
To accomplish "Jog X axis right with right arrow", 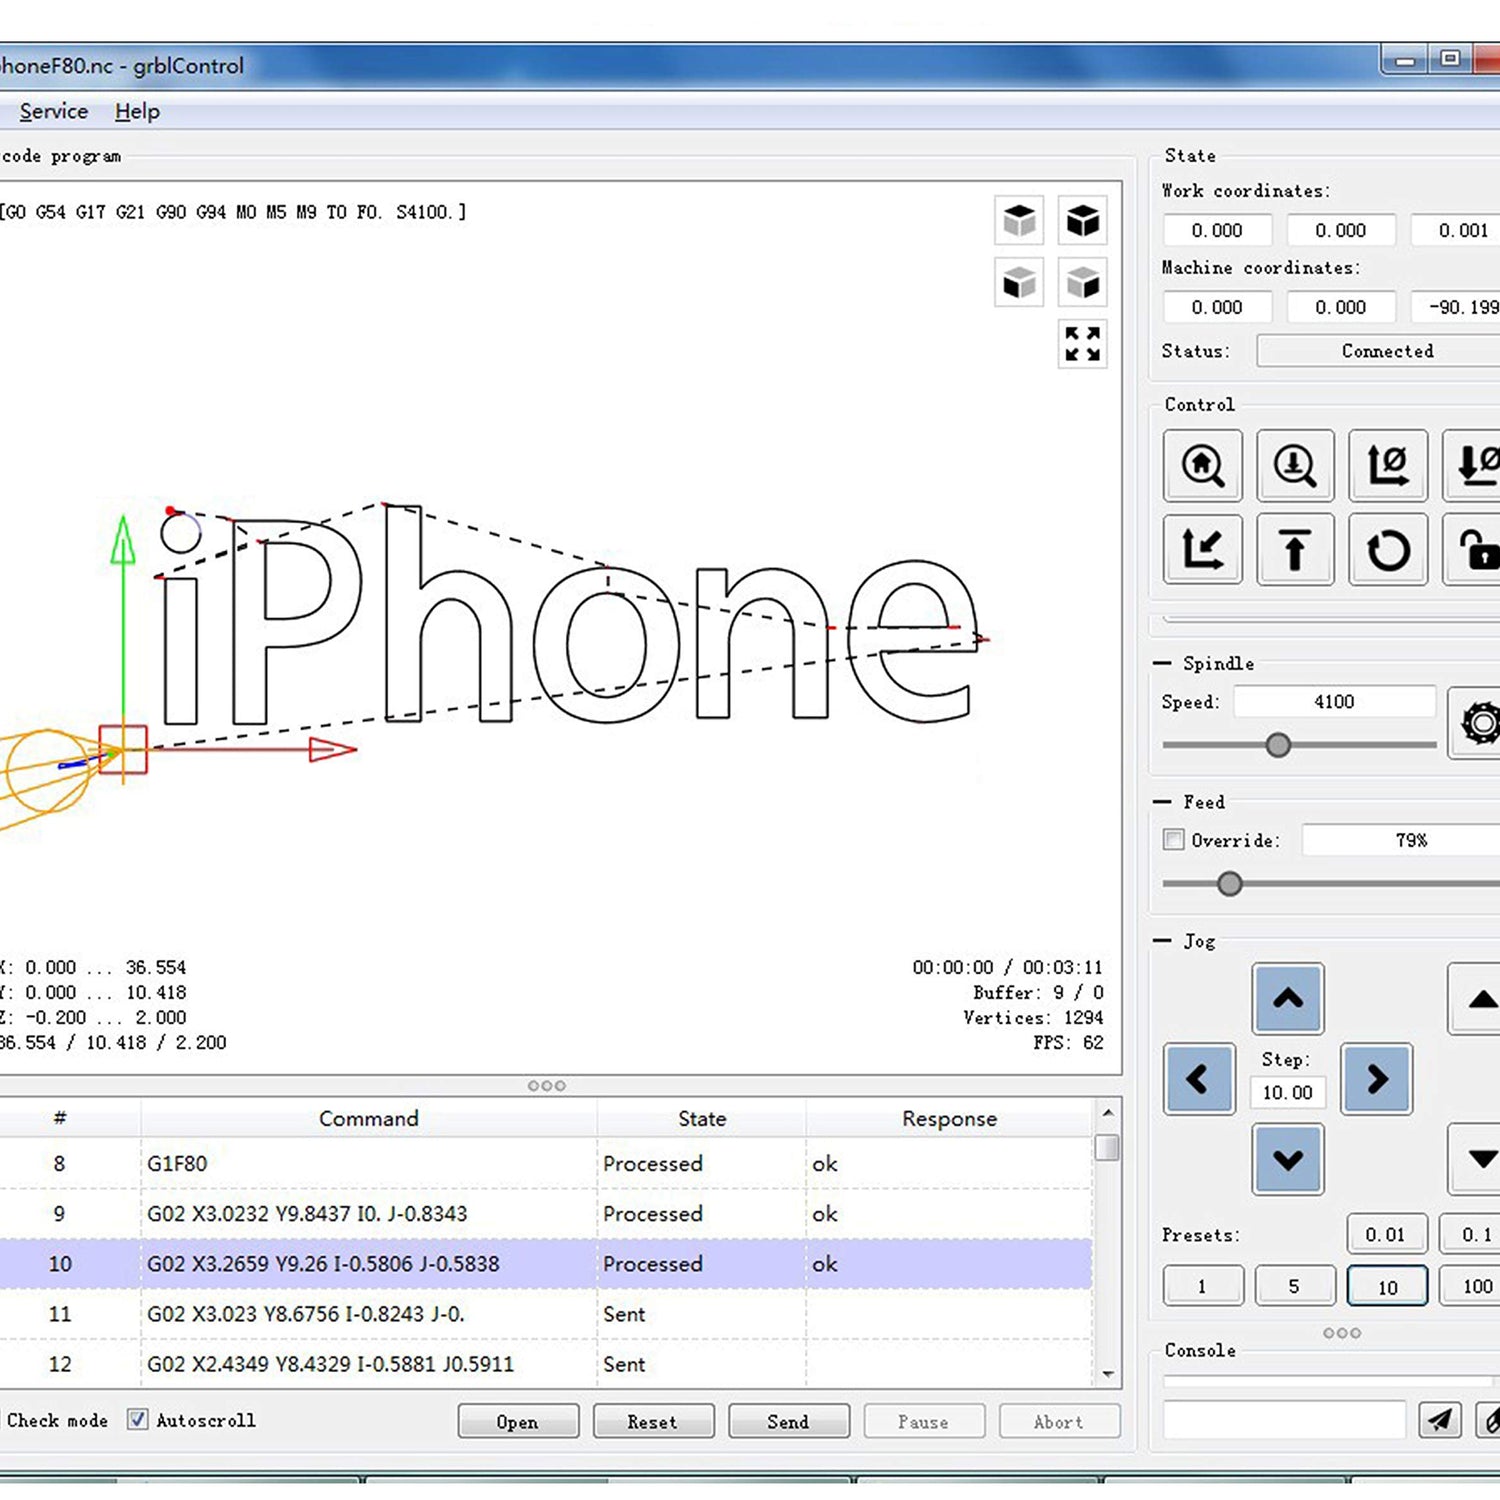I will pos(1376,1078).
